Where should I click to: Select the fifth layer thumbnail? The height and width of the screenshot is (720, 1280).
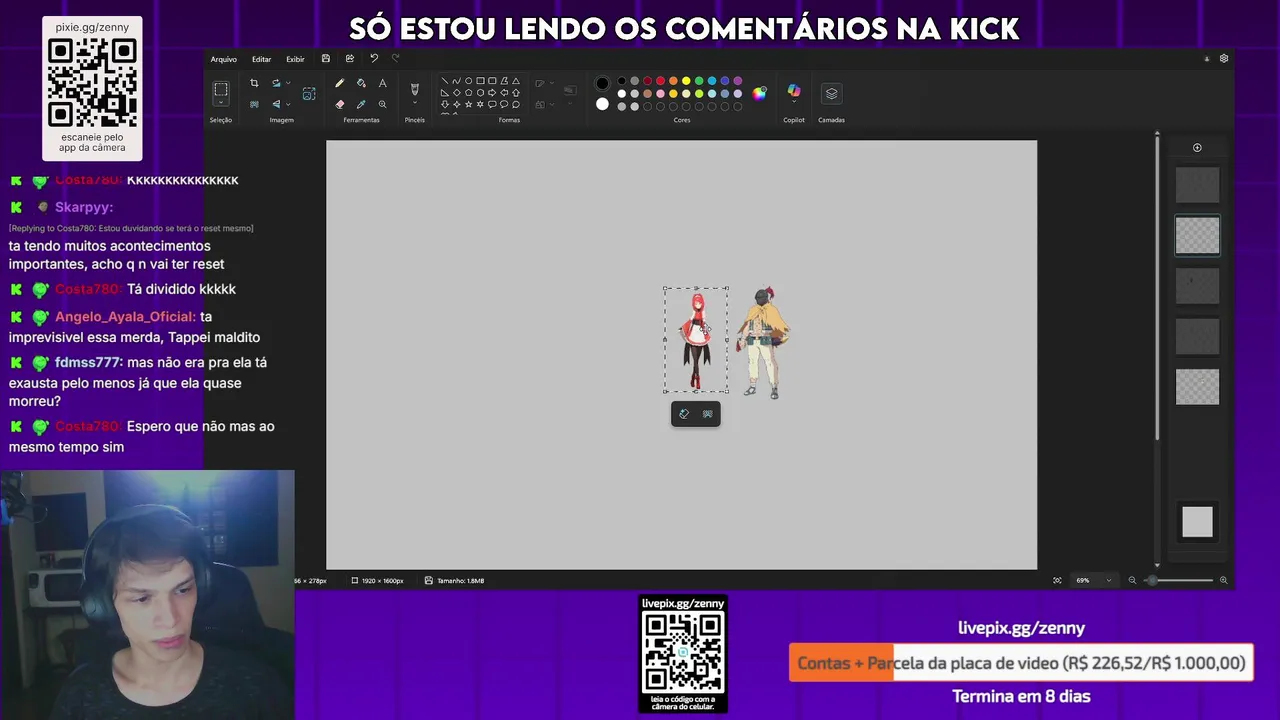[x=1197, y=387]
